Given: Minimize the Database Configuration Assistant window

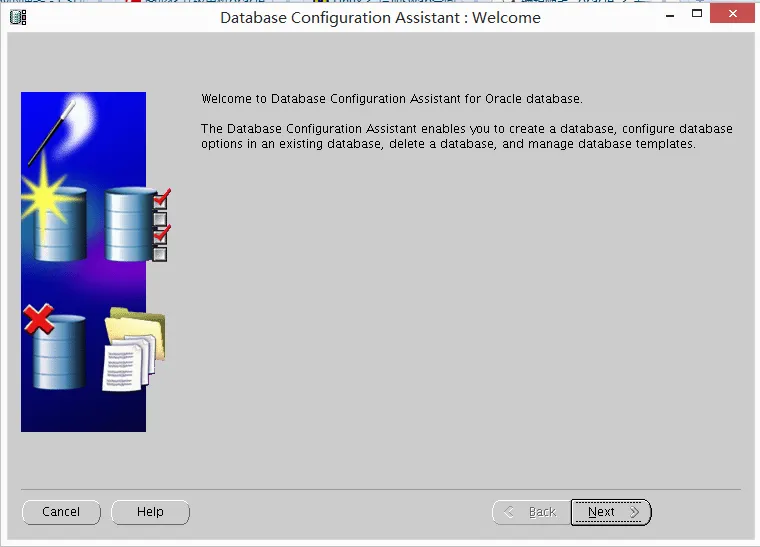Looking at the screenshot, I should point(670,16).
